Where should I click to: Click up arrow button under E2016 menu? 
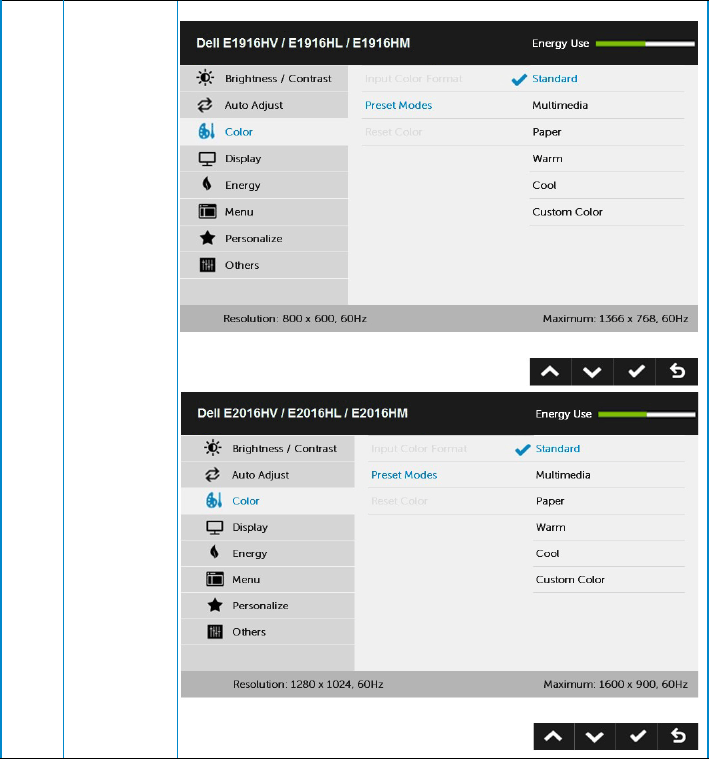pyautogui.click(x=554, y=736)
